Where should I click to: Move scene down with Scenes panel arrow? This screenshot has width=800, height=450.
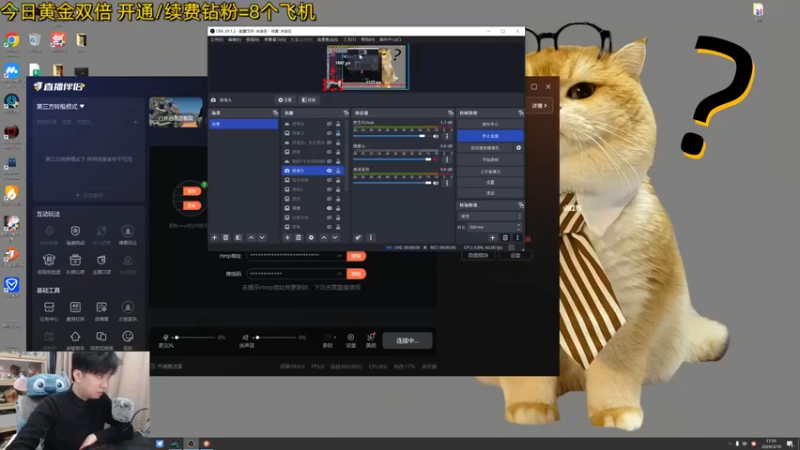coord(262,238)
